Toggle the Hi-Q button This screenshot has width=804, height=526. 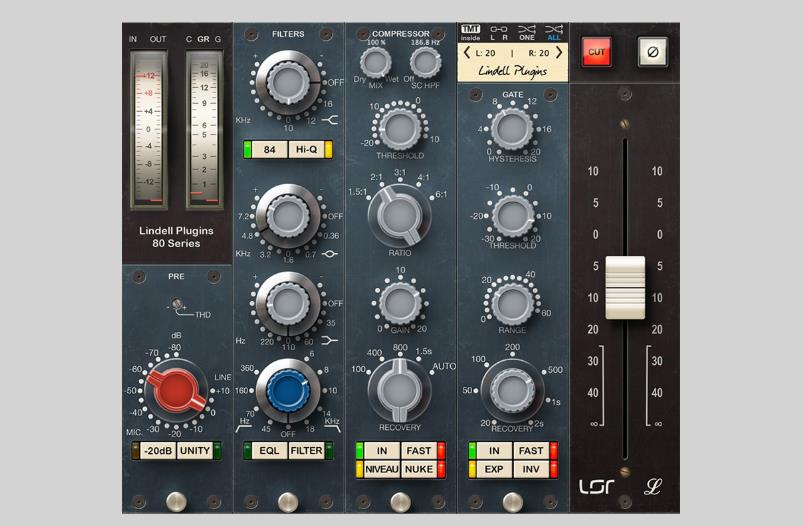coord(306,149)
